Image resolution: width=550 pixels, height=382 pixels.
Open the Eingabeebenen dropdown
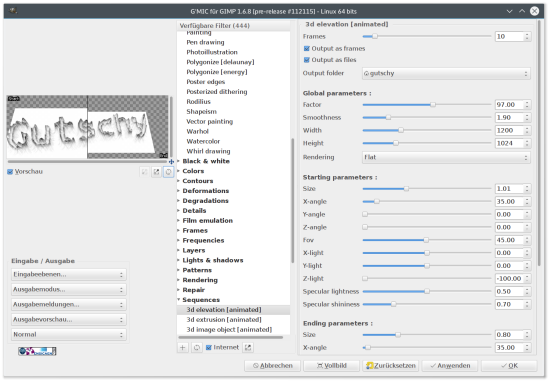point(69,275)
